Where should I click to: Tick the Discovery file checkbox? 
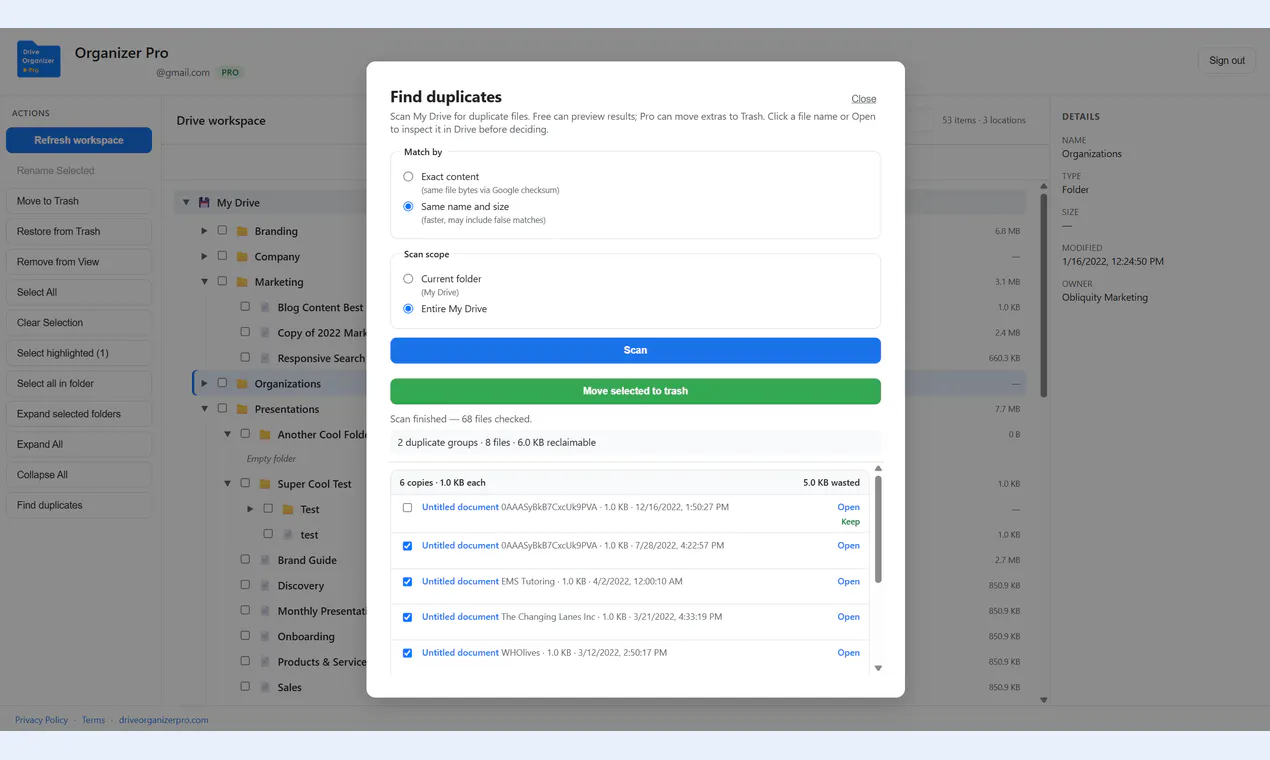245,585
